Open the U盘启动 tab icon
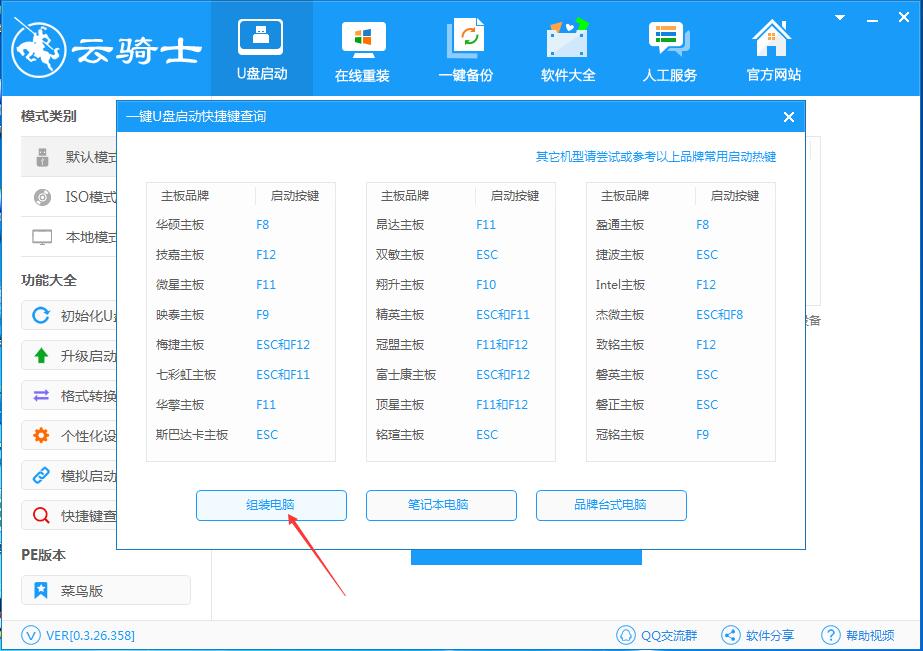 pyautogui.click(x=260, y=36)
